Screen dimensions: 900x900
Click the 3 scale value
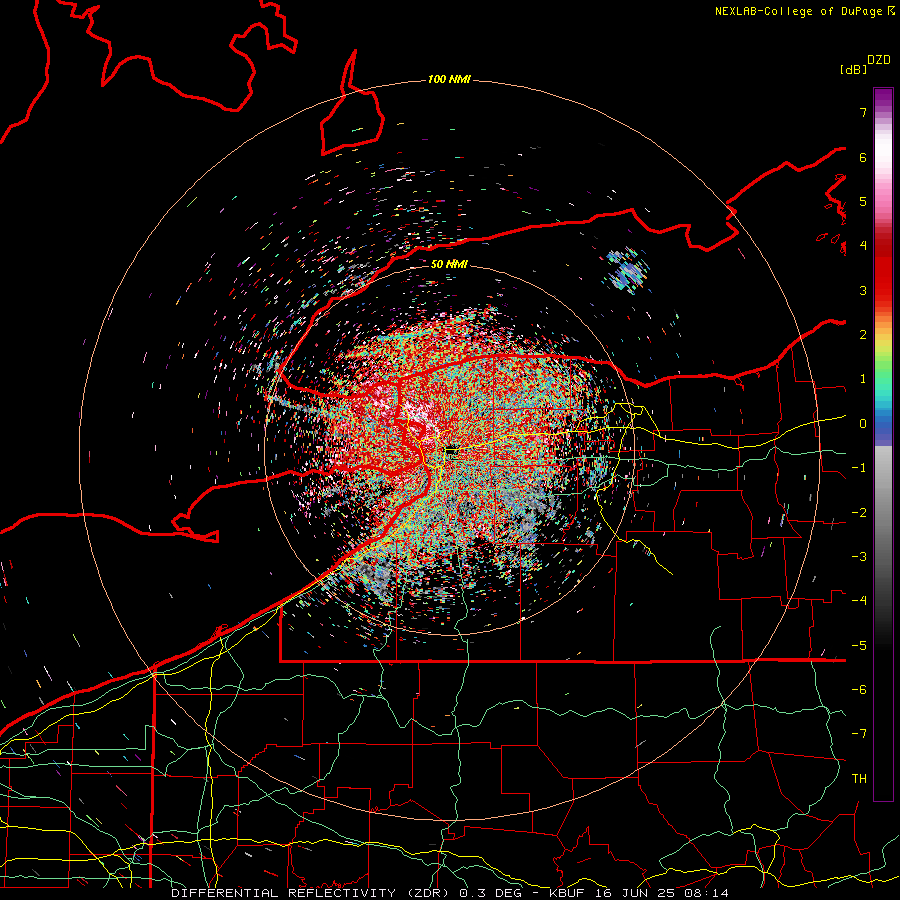click(863, 290)
